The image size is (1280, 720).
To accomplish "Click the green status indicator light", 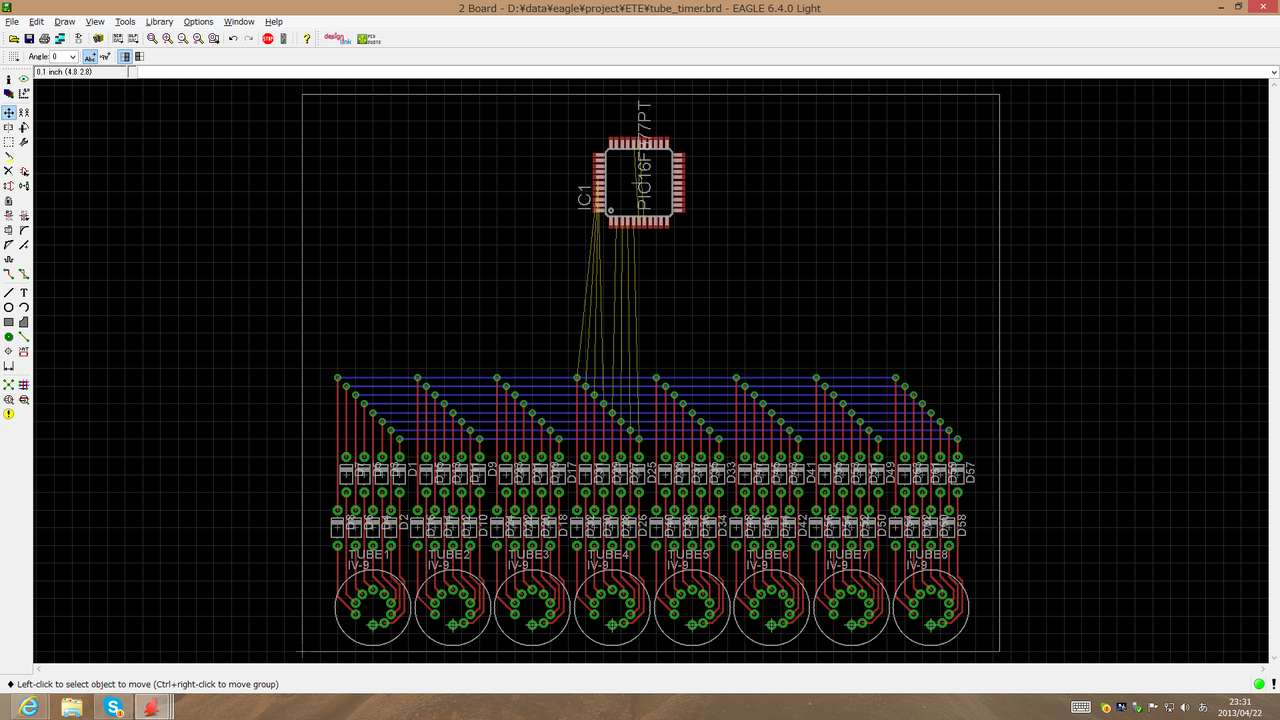I will click(1259, 684).
